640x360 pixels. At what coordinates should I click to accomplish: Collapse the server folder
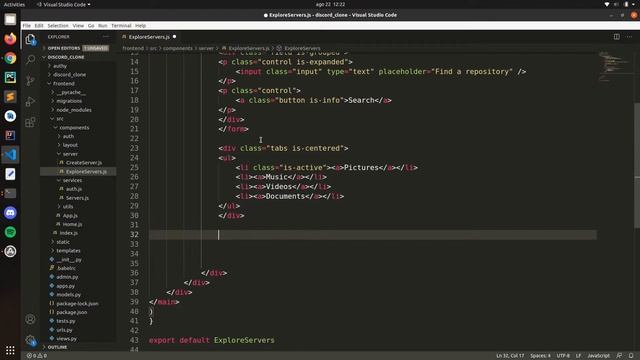[x=70, y=154]
